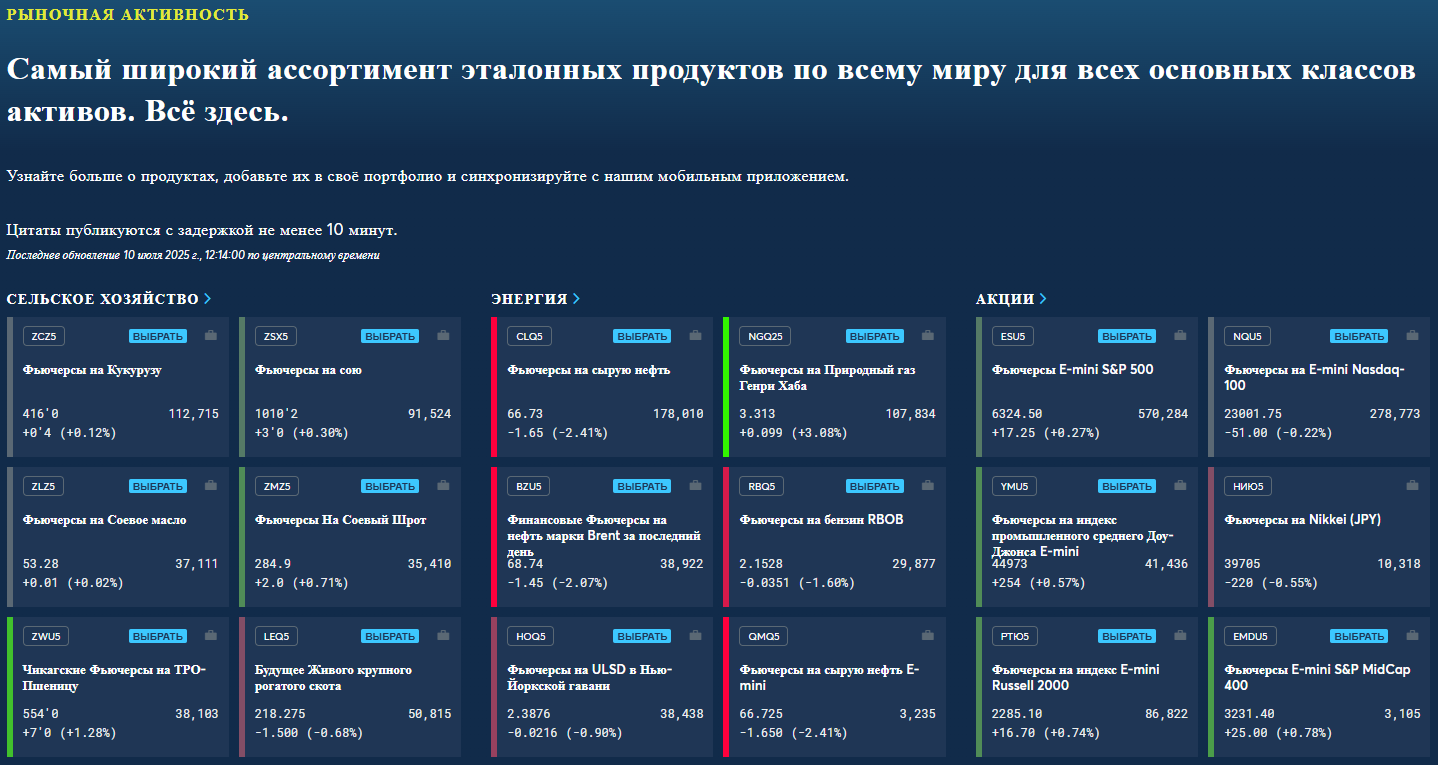Click briefcase icon on ZMZ5 soybean meal card

pyautogui.click(x=442, y=486)
